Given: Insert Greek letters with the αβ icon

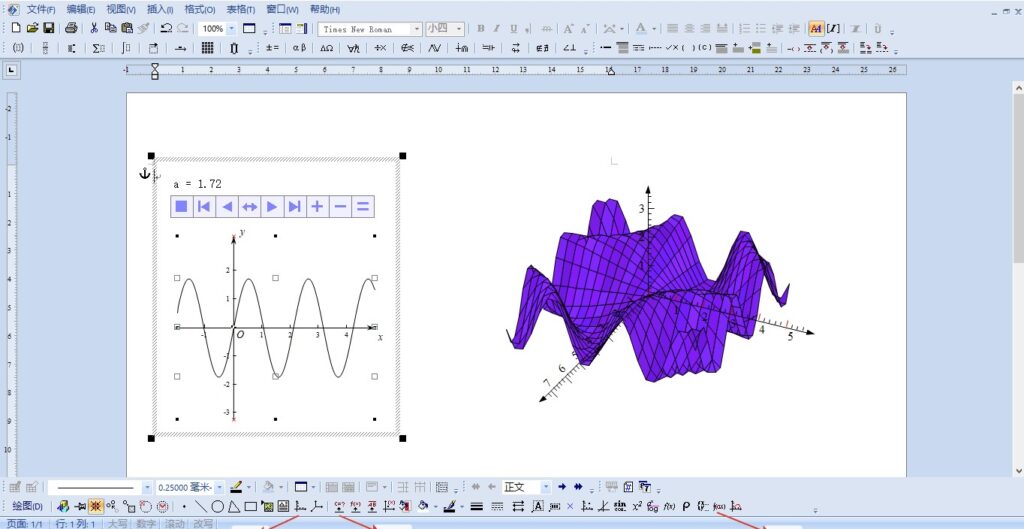Looking at the screenshot, I should pyautogui.click(x=299, y=47).
